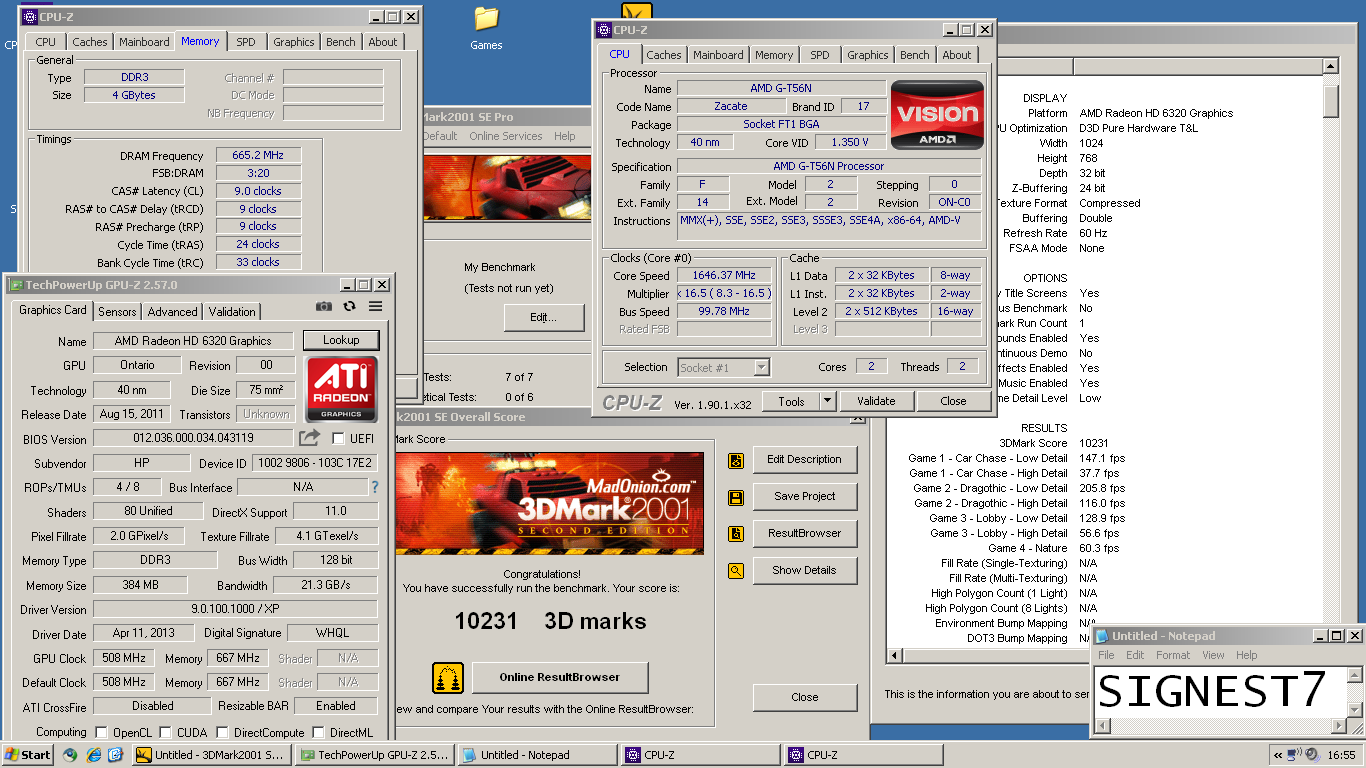
Task: Open the Games folder on the desktop
Action: [487, 28]
